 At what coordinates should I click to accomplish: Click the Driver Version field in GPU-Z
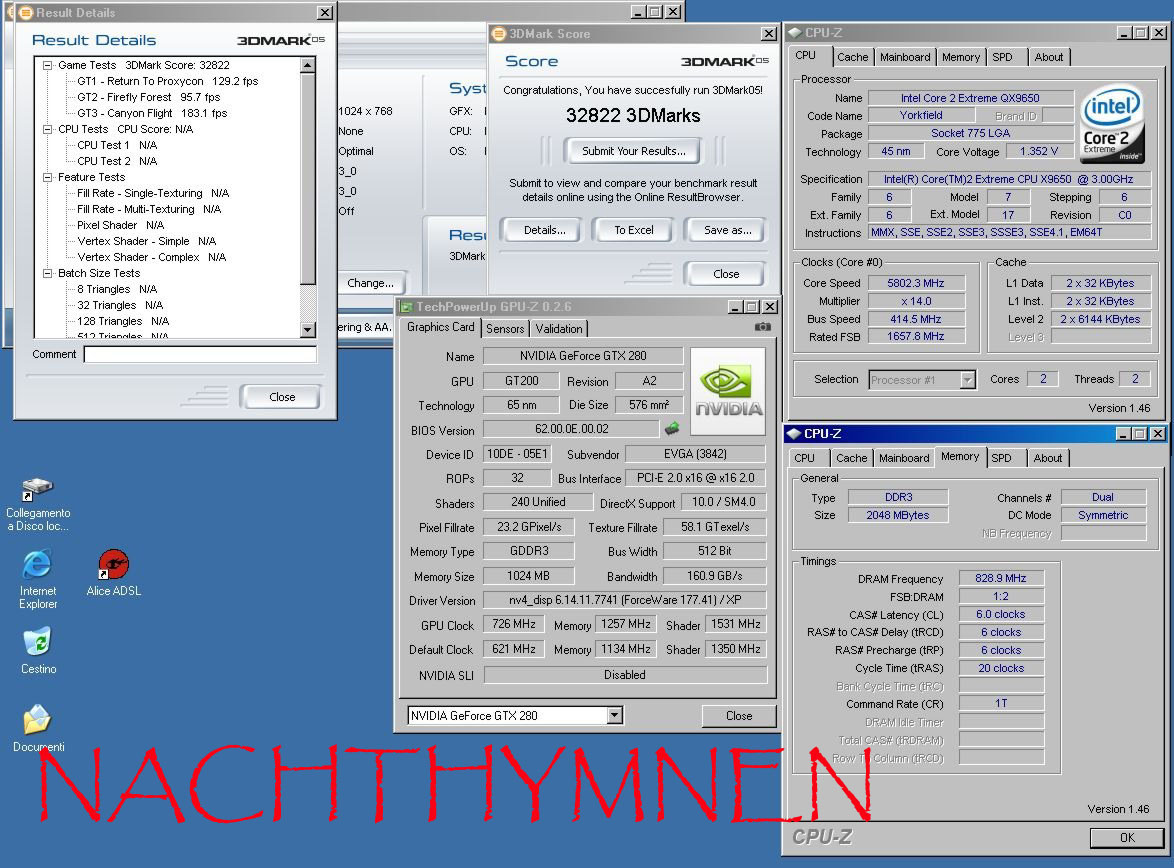point(625,600)
